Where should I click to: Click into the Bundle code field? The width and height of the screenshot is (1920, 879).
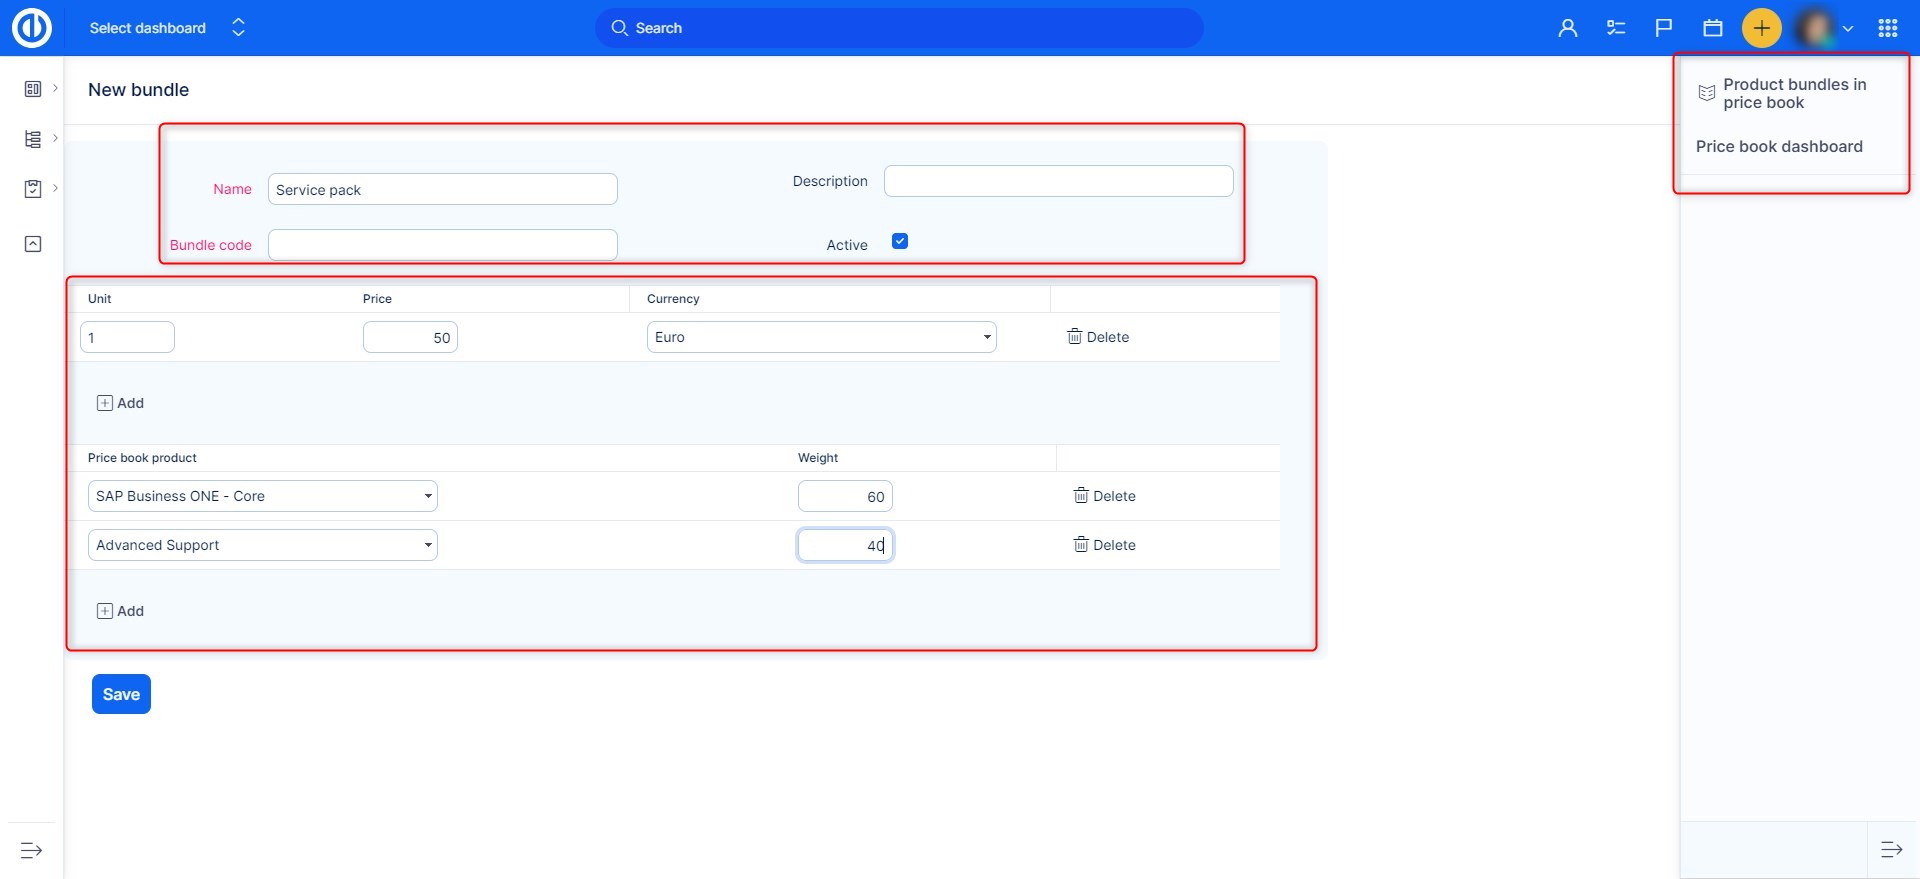[442, 245]
